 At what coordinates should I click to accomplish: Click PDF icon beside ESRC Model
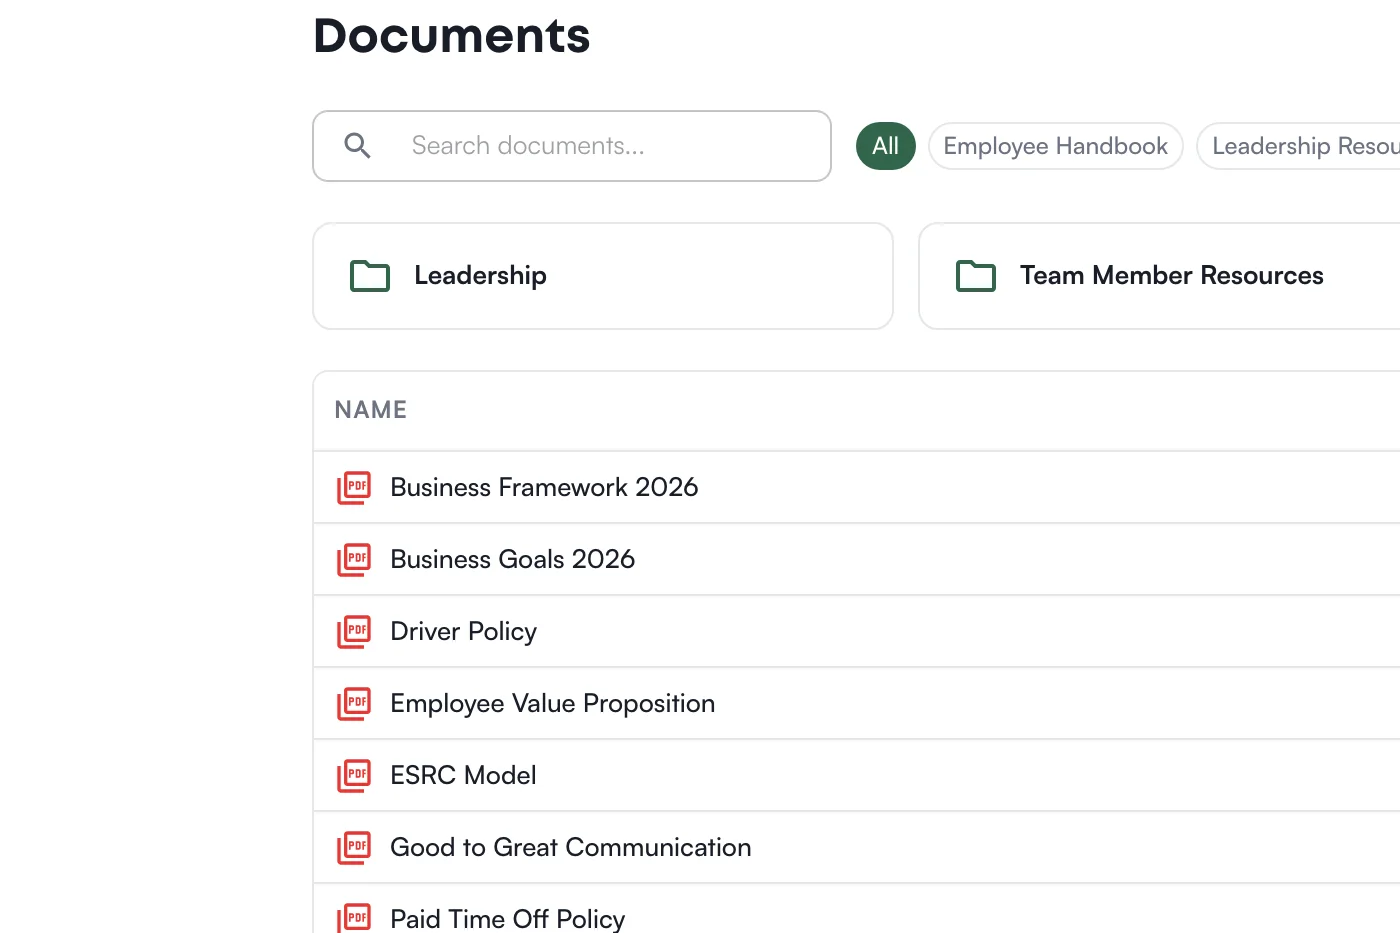[x=354, y=776]
